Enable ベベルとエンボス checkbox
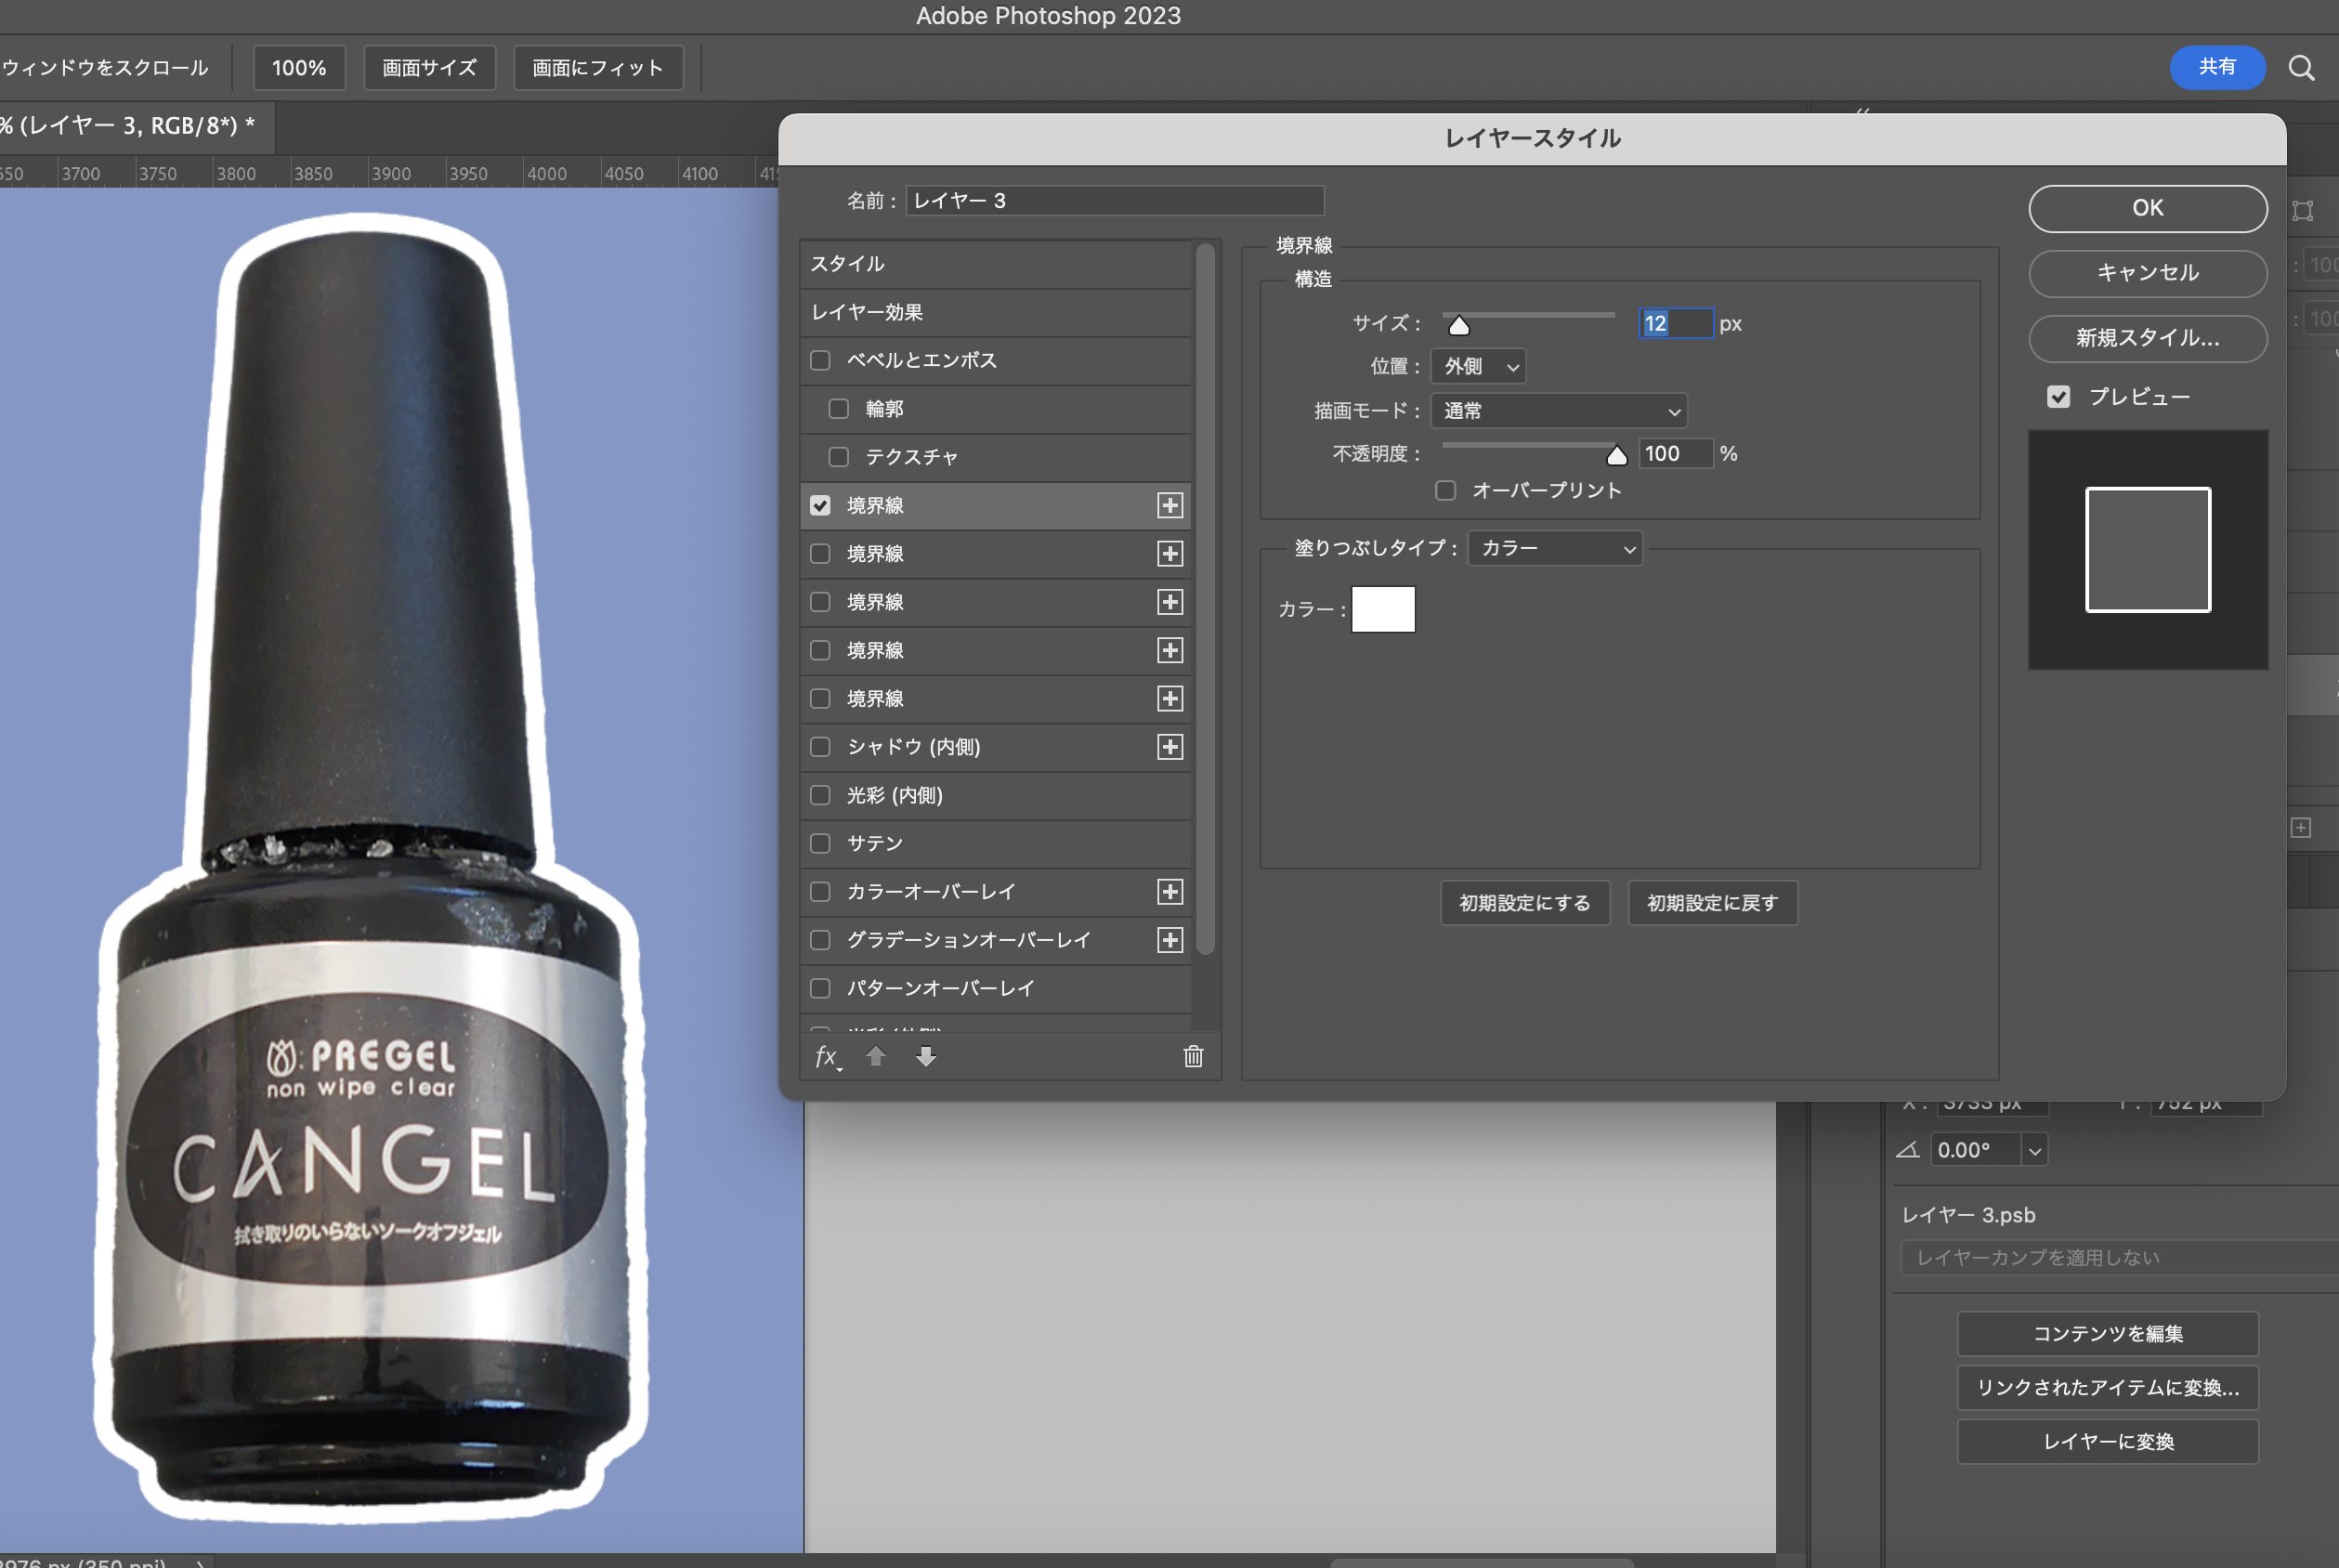Viewport: 2339px width, 1568px height. tap(821, 360)
